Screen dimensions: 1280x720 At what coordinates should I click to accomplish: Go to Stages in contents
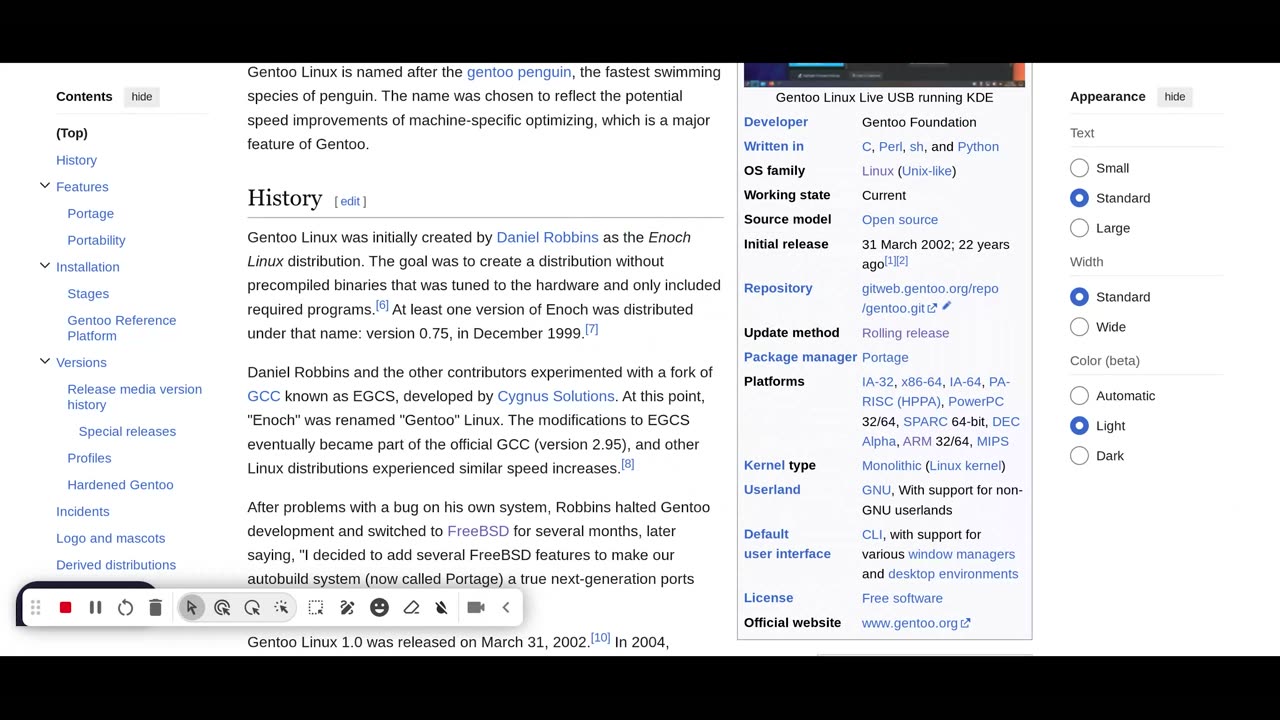coord(88,293)
